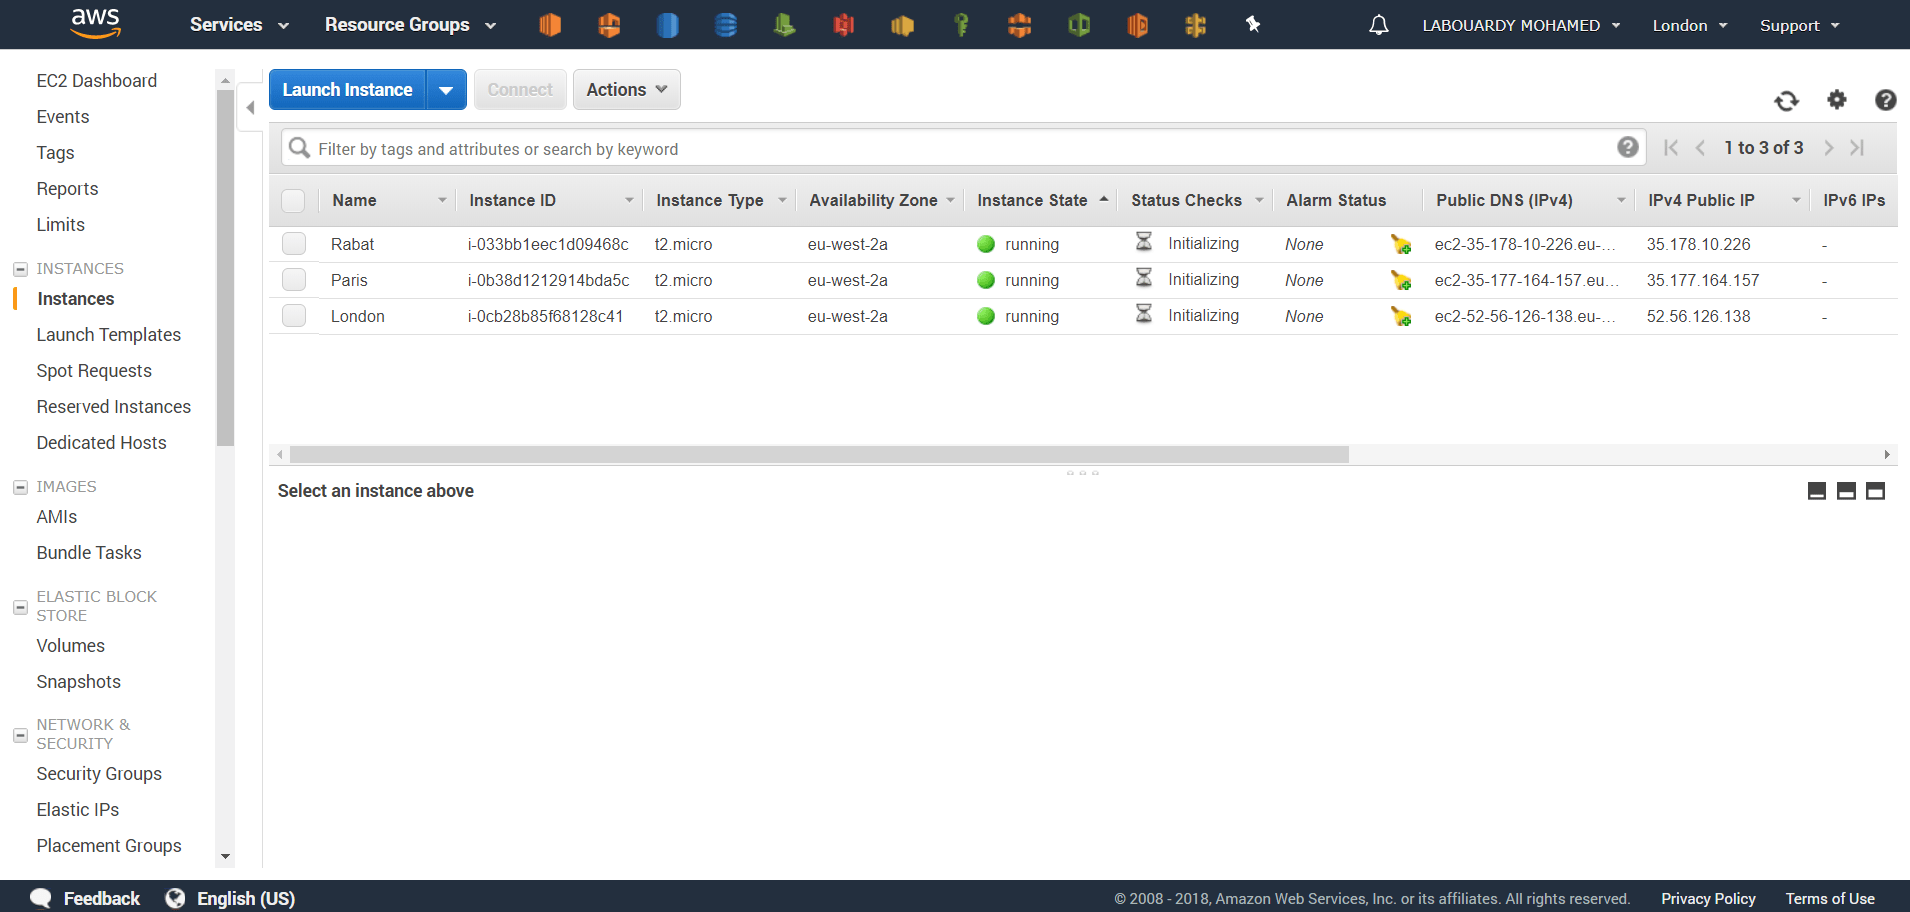Open the search filter help icon
The height and width of the screenshot is (912, 1910).
pyautogui.click(x=1628, y=147)
